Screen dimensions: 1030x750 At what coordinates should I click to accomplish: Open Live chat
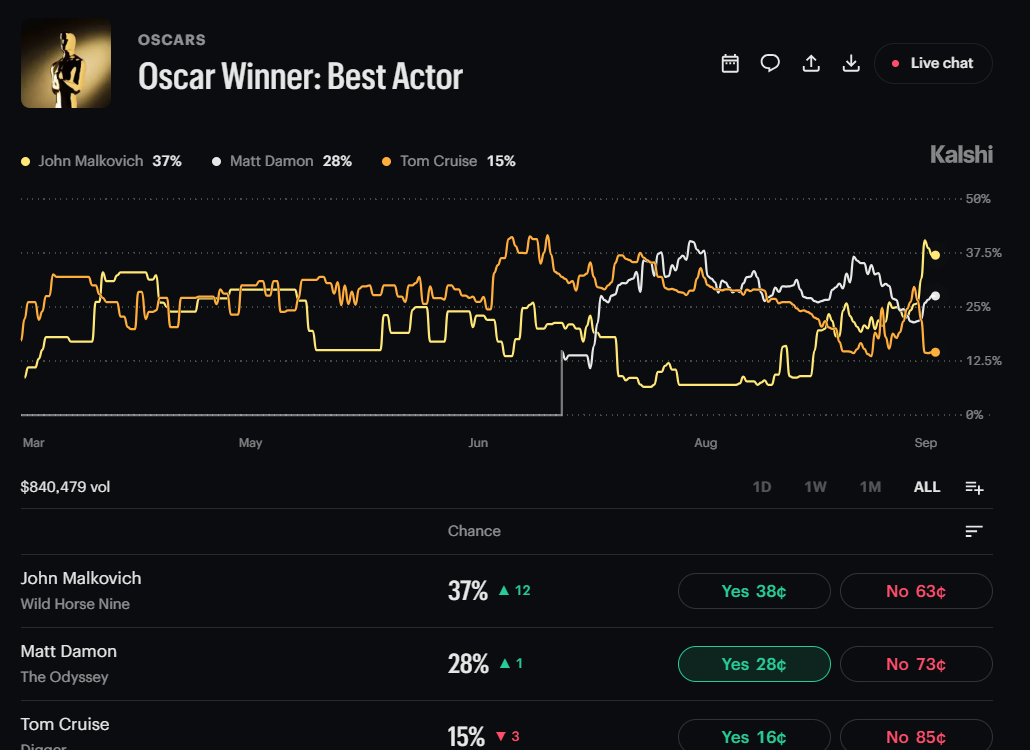pyautogui.click(x=933, y=64)
